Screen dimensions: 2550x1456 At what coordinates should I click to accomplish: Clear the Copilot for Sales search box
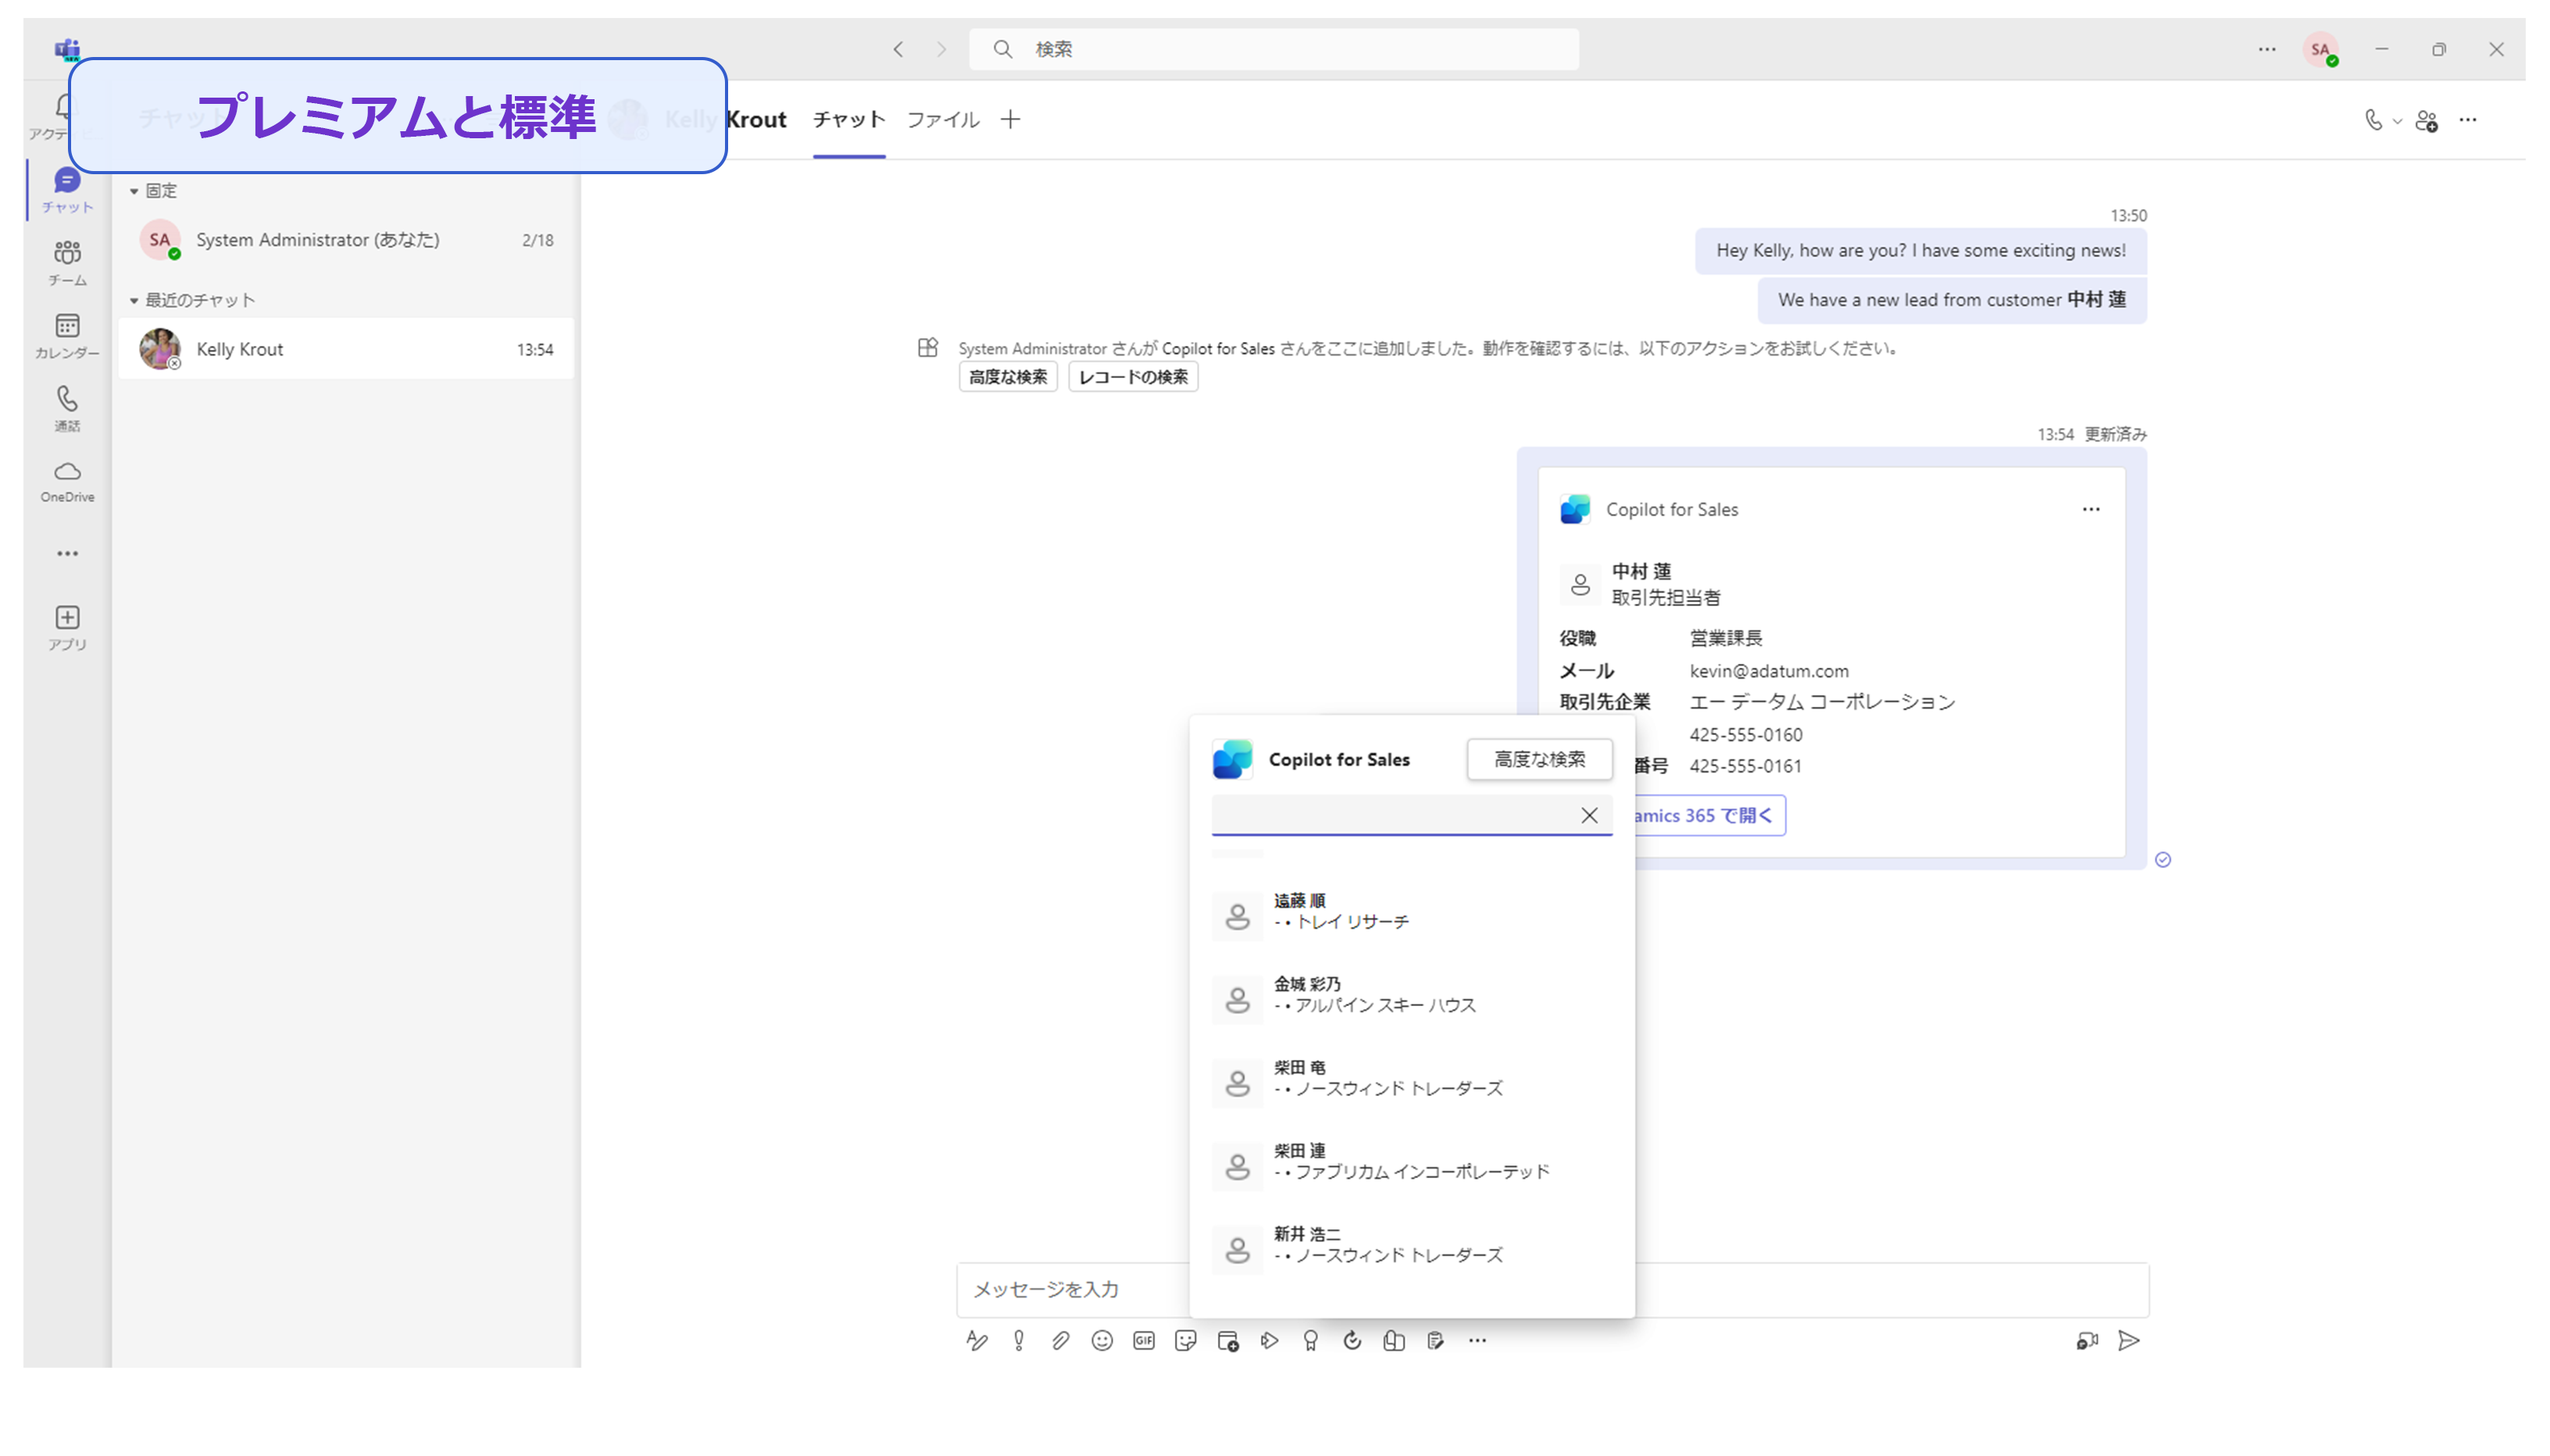tap(1589, 815)
